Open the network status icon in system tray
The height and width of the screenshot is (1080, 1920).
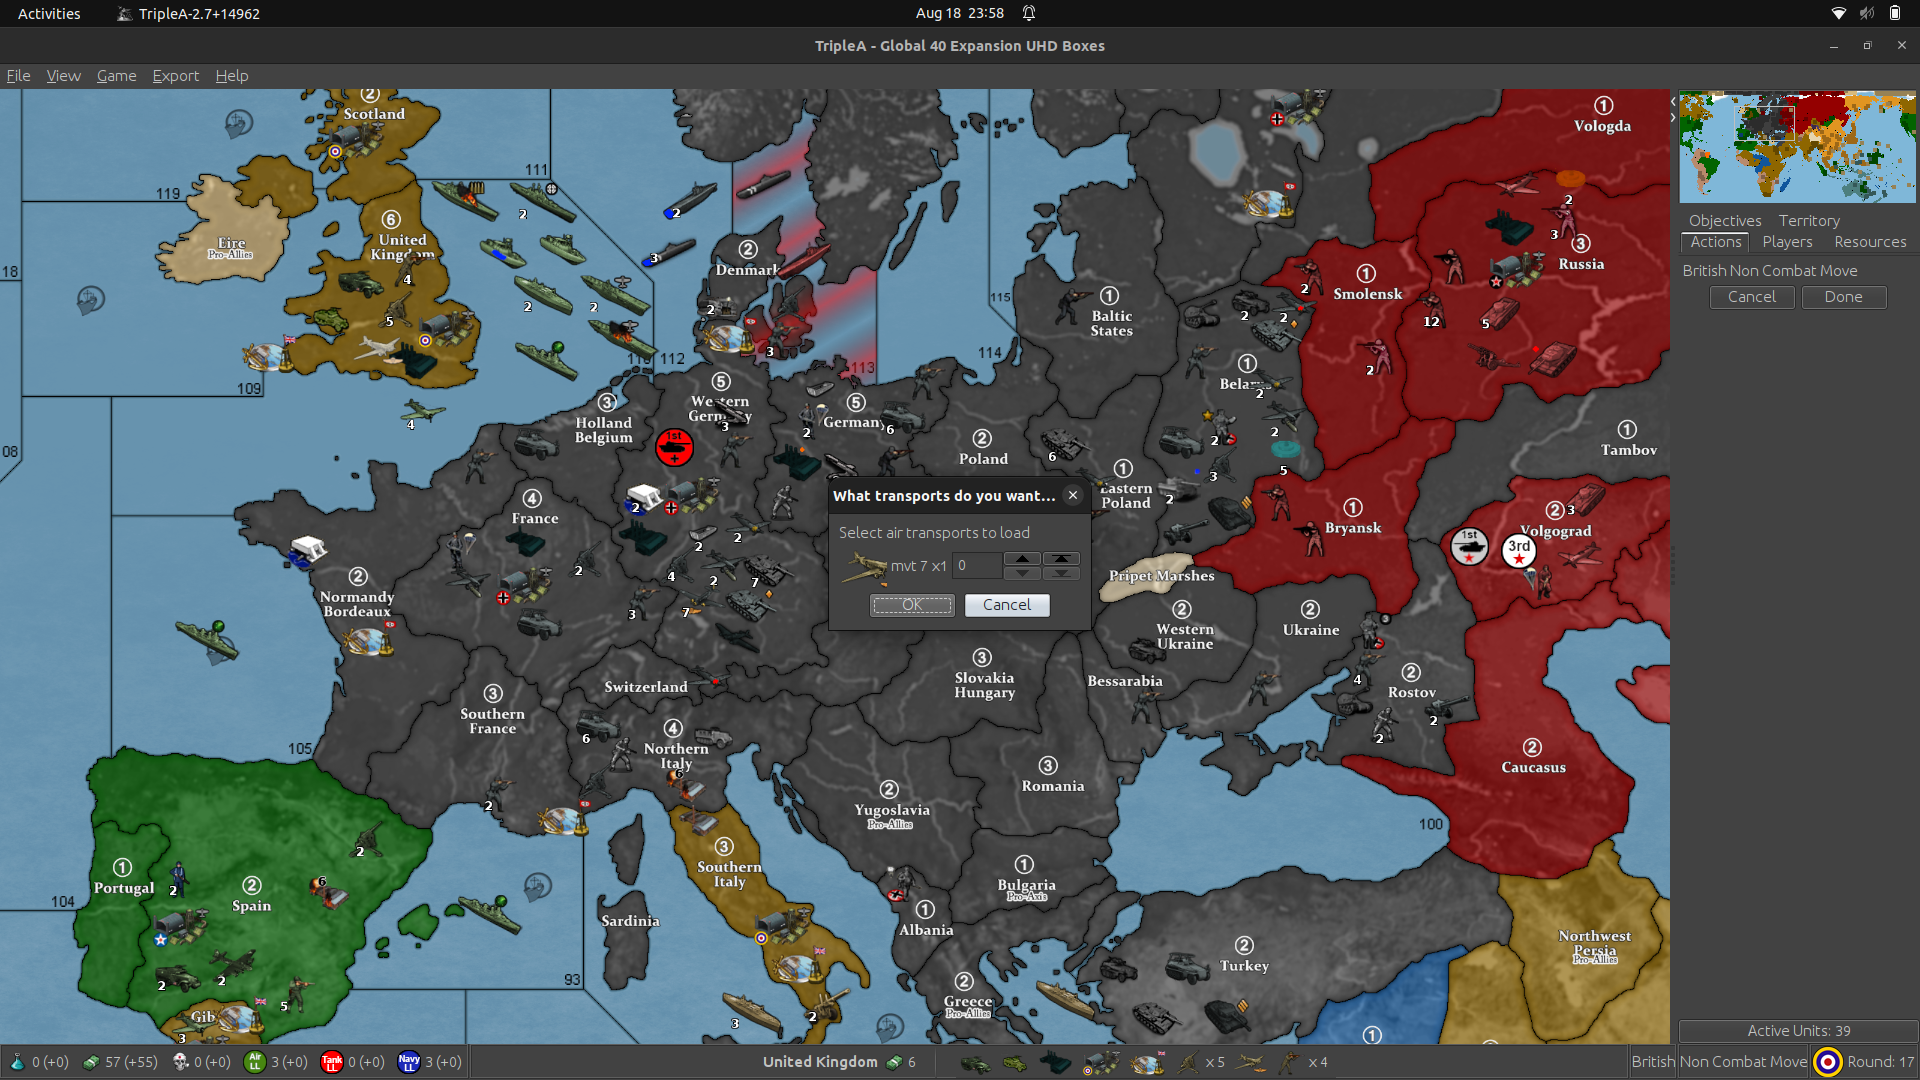pyautogui.click(x=1838, y=13)
